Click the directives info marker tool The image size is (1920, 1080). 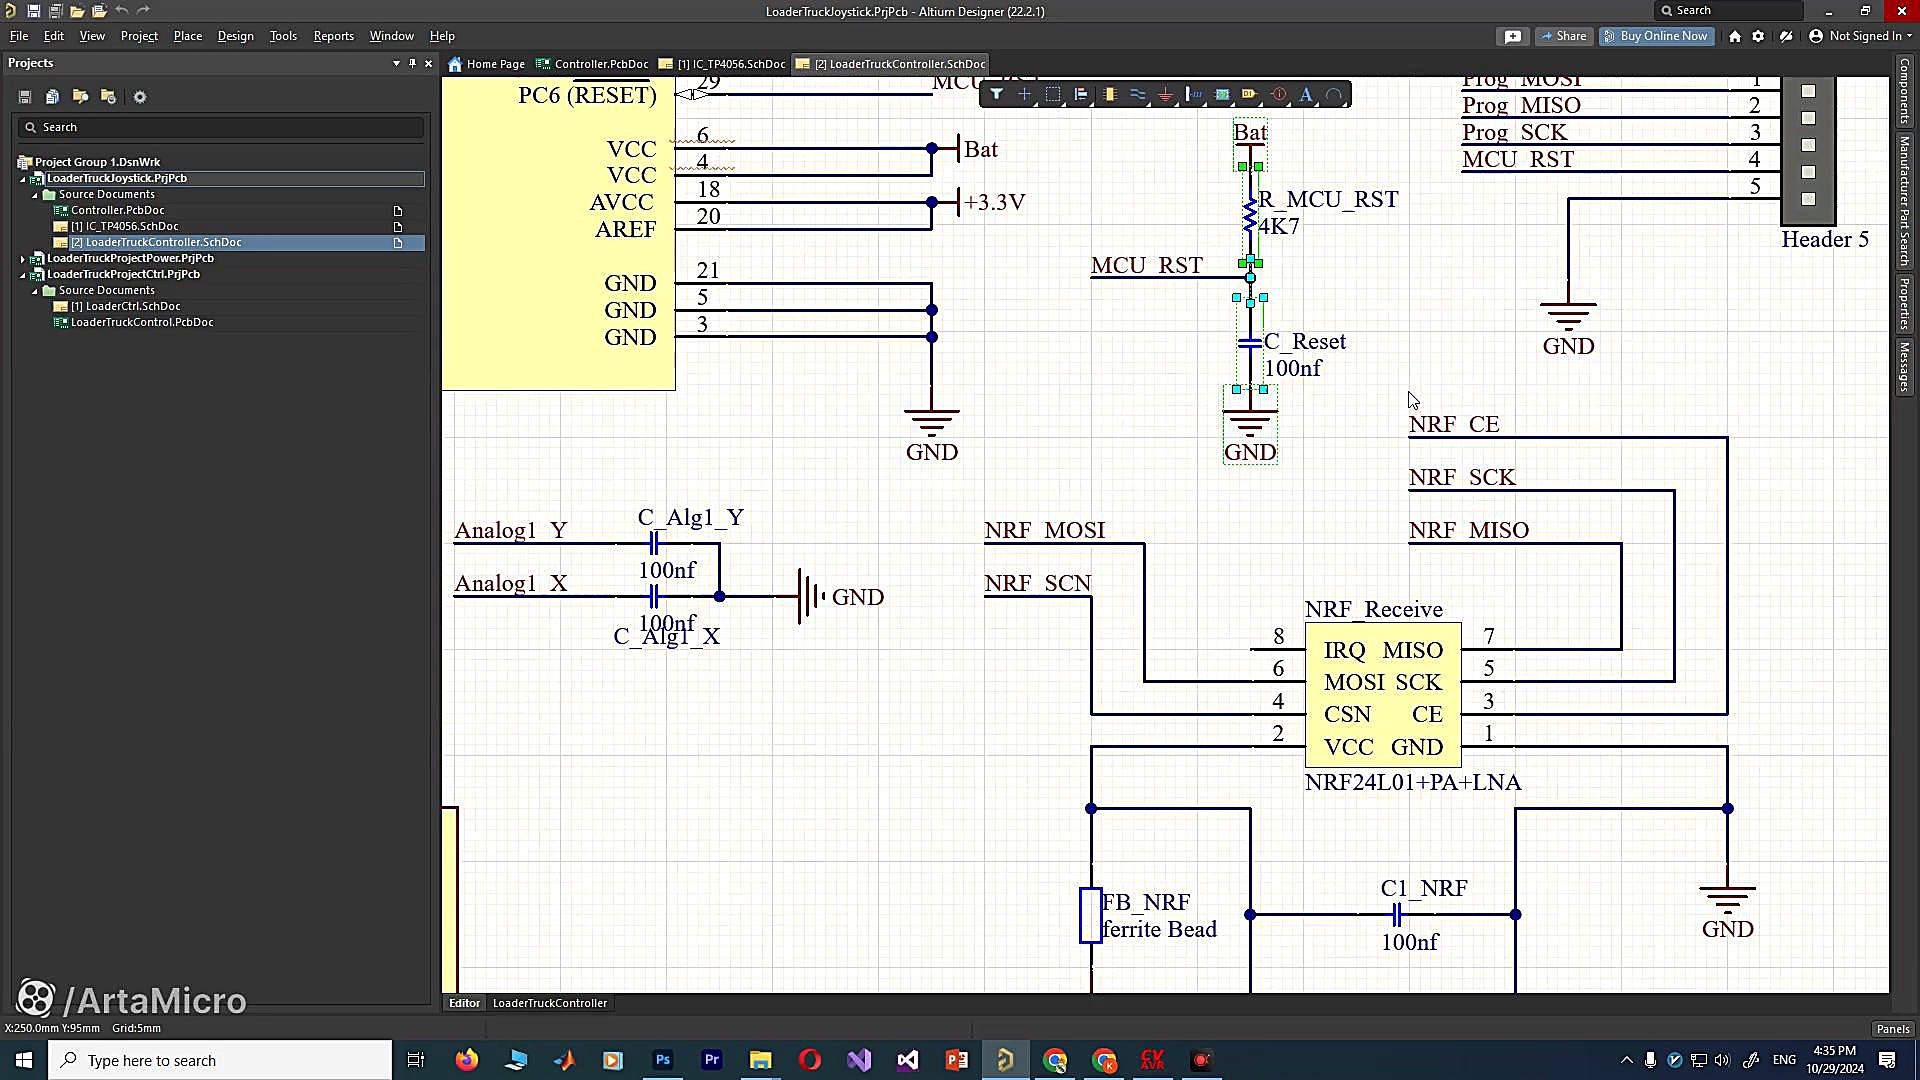[1278, 95]
